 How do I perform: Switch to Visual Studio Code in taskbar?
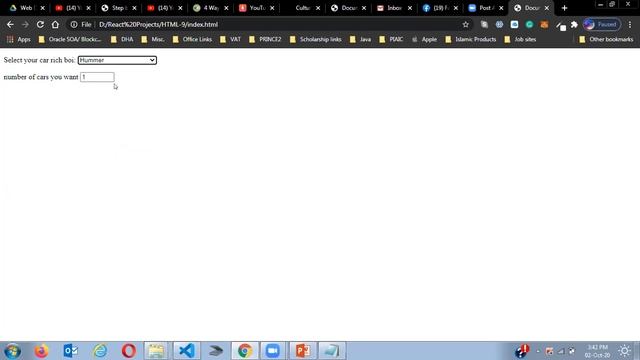(187, 351)
